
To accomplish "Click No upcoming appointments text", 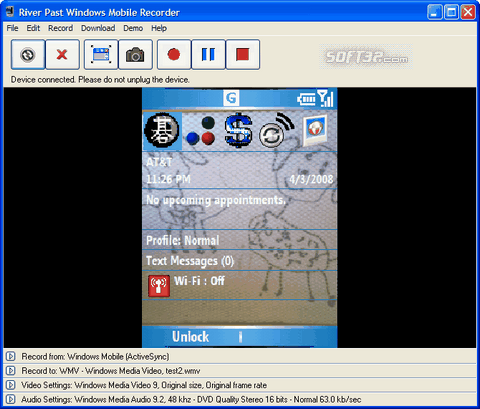I will 216,200.
